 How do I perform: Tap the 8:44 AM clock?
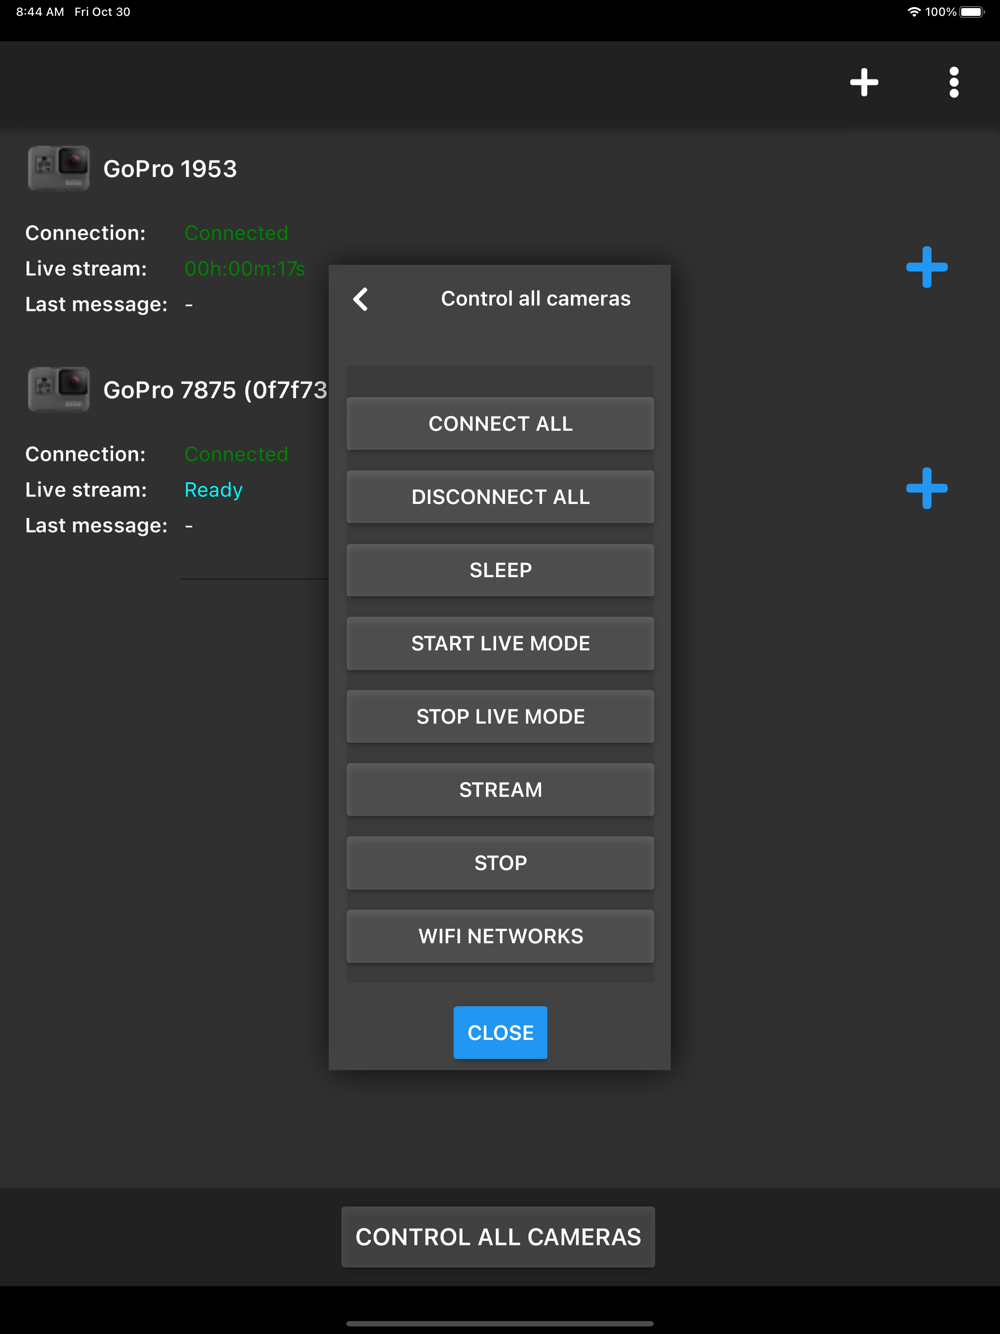40,12
